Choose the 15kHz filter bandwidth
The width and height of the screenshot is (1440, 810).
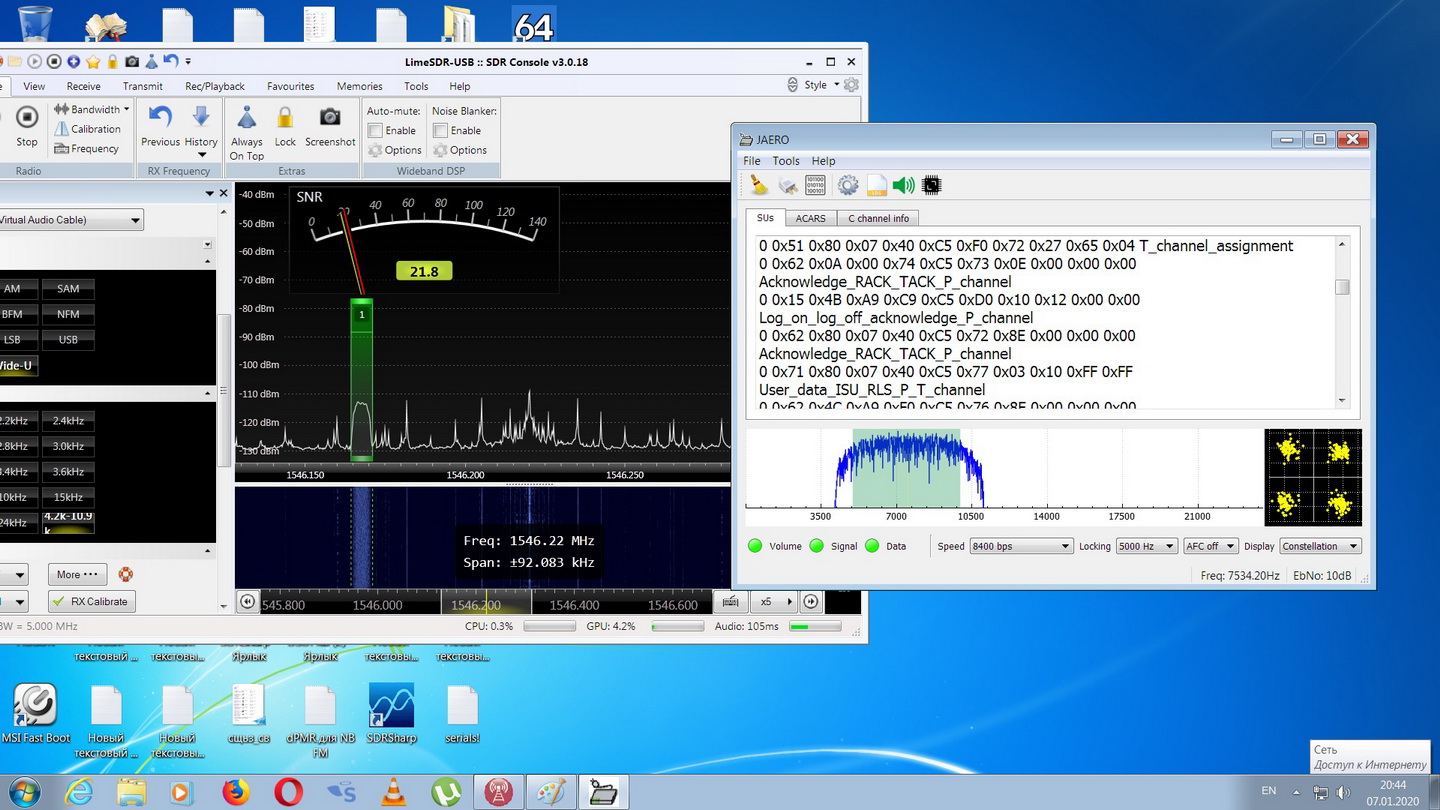tap(68, 497)
